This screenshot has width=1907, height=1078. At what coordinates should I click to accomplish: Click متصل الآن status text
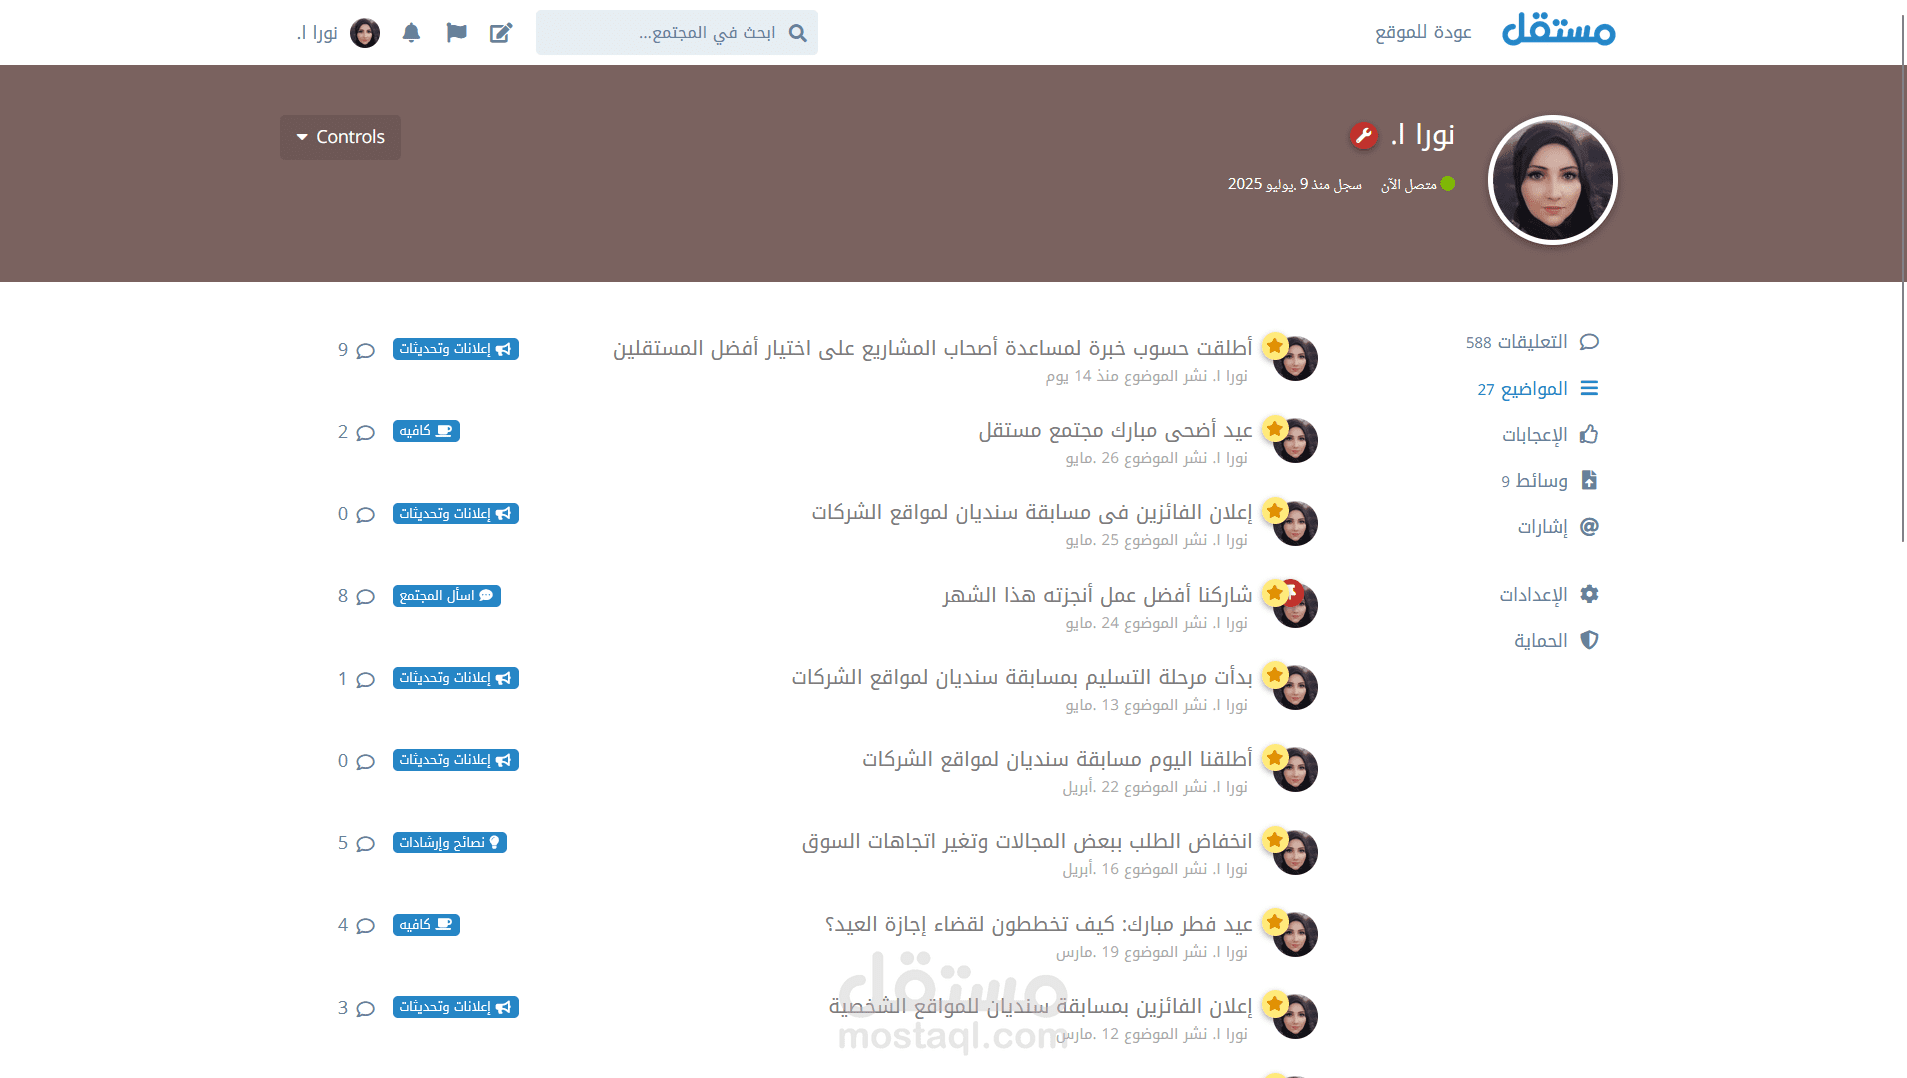coord(1408,185)
